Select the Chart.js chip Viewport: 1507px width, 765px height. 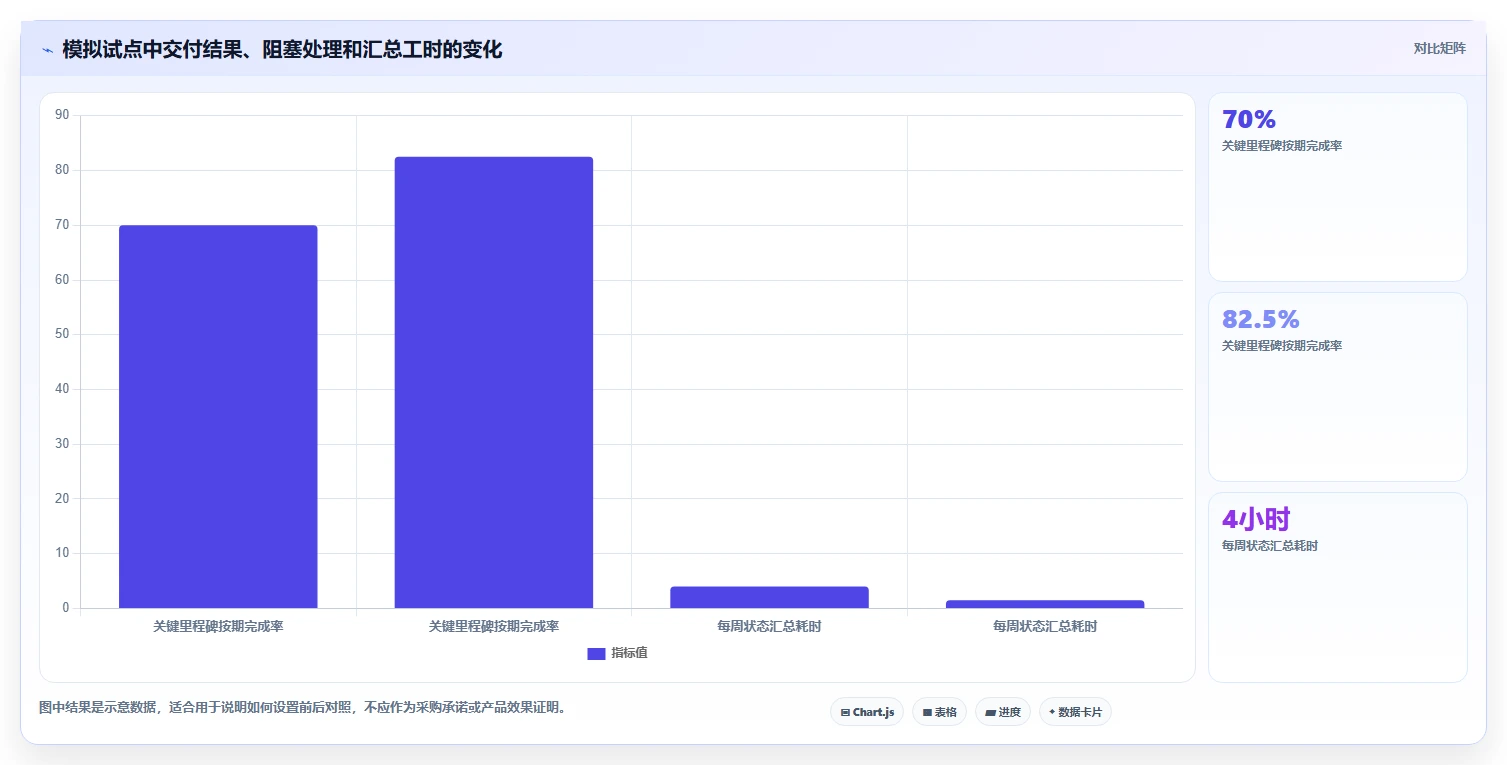[x=867, y=712]
